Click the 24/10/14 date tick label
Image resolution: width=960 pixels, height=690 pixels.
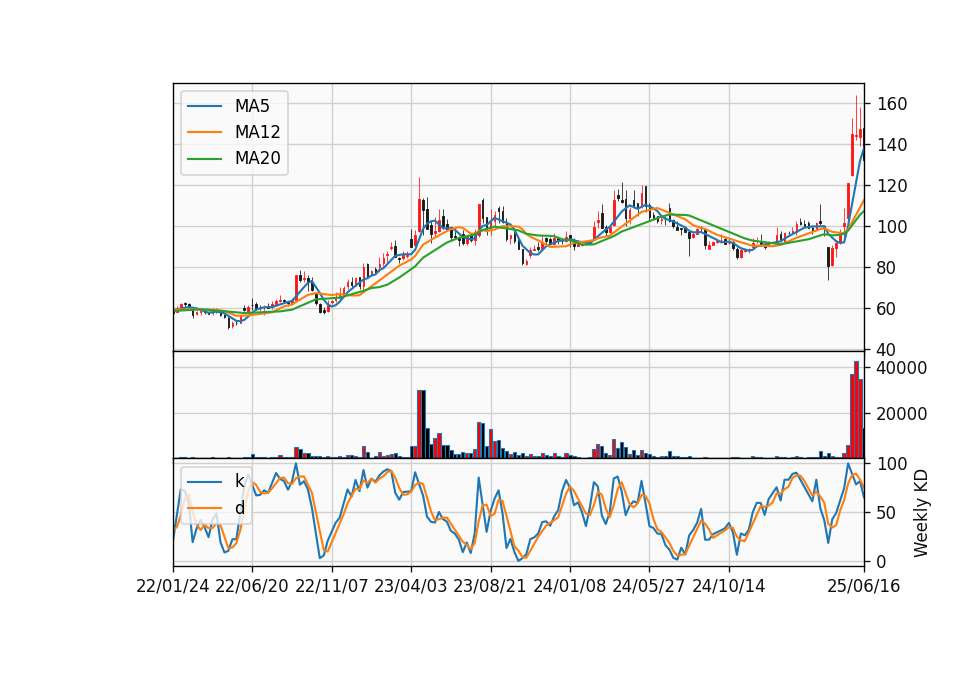click(x=729, y=587)
